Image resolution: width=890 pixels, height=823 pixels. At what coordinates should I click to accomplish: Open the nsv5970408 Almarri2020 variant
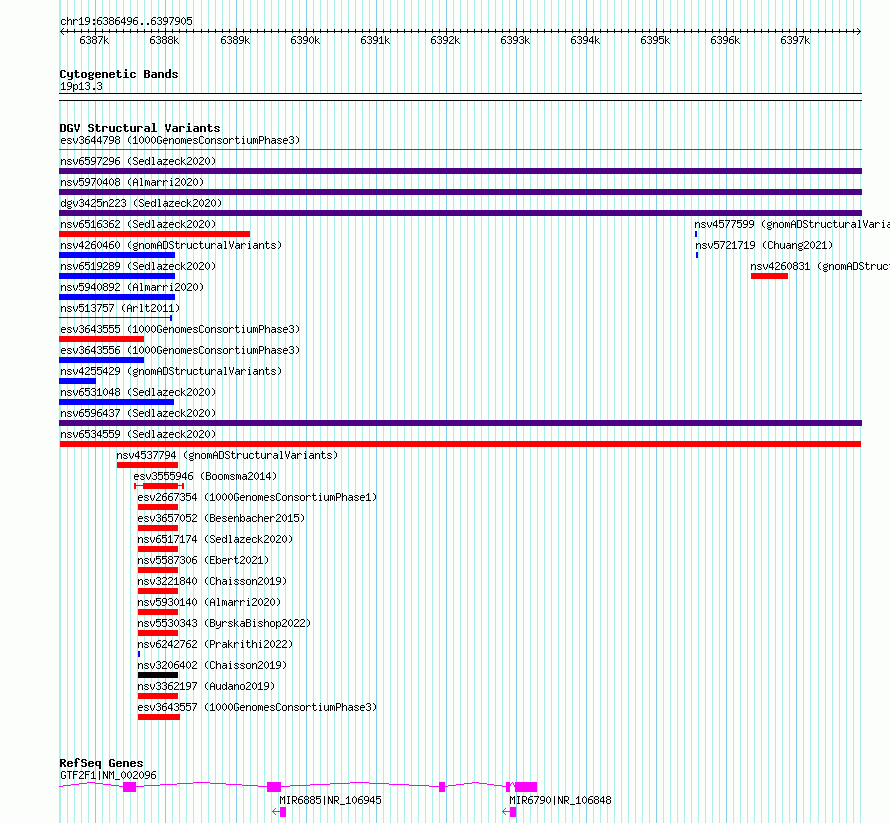(132, 182)
